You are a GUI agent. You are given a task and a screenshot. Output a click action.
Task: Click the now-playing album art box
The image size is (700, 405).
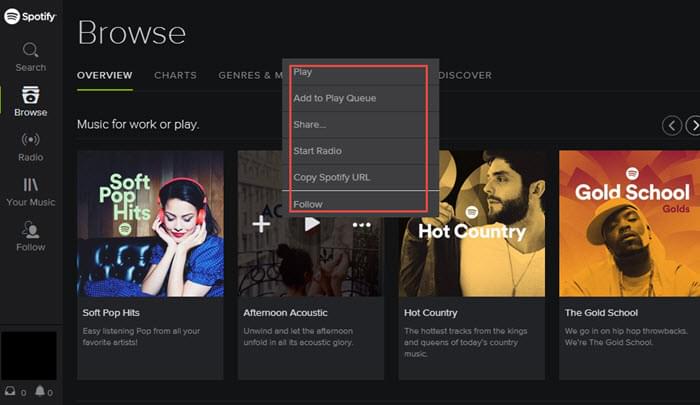(29, 355)
